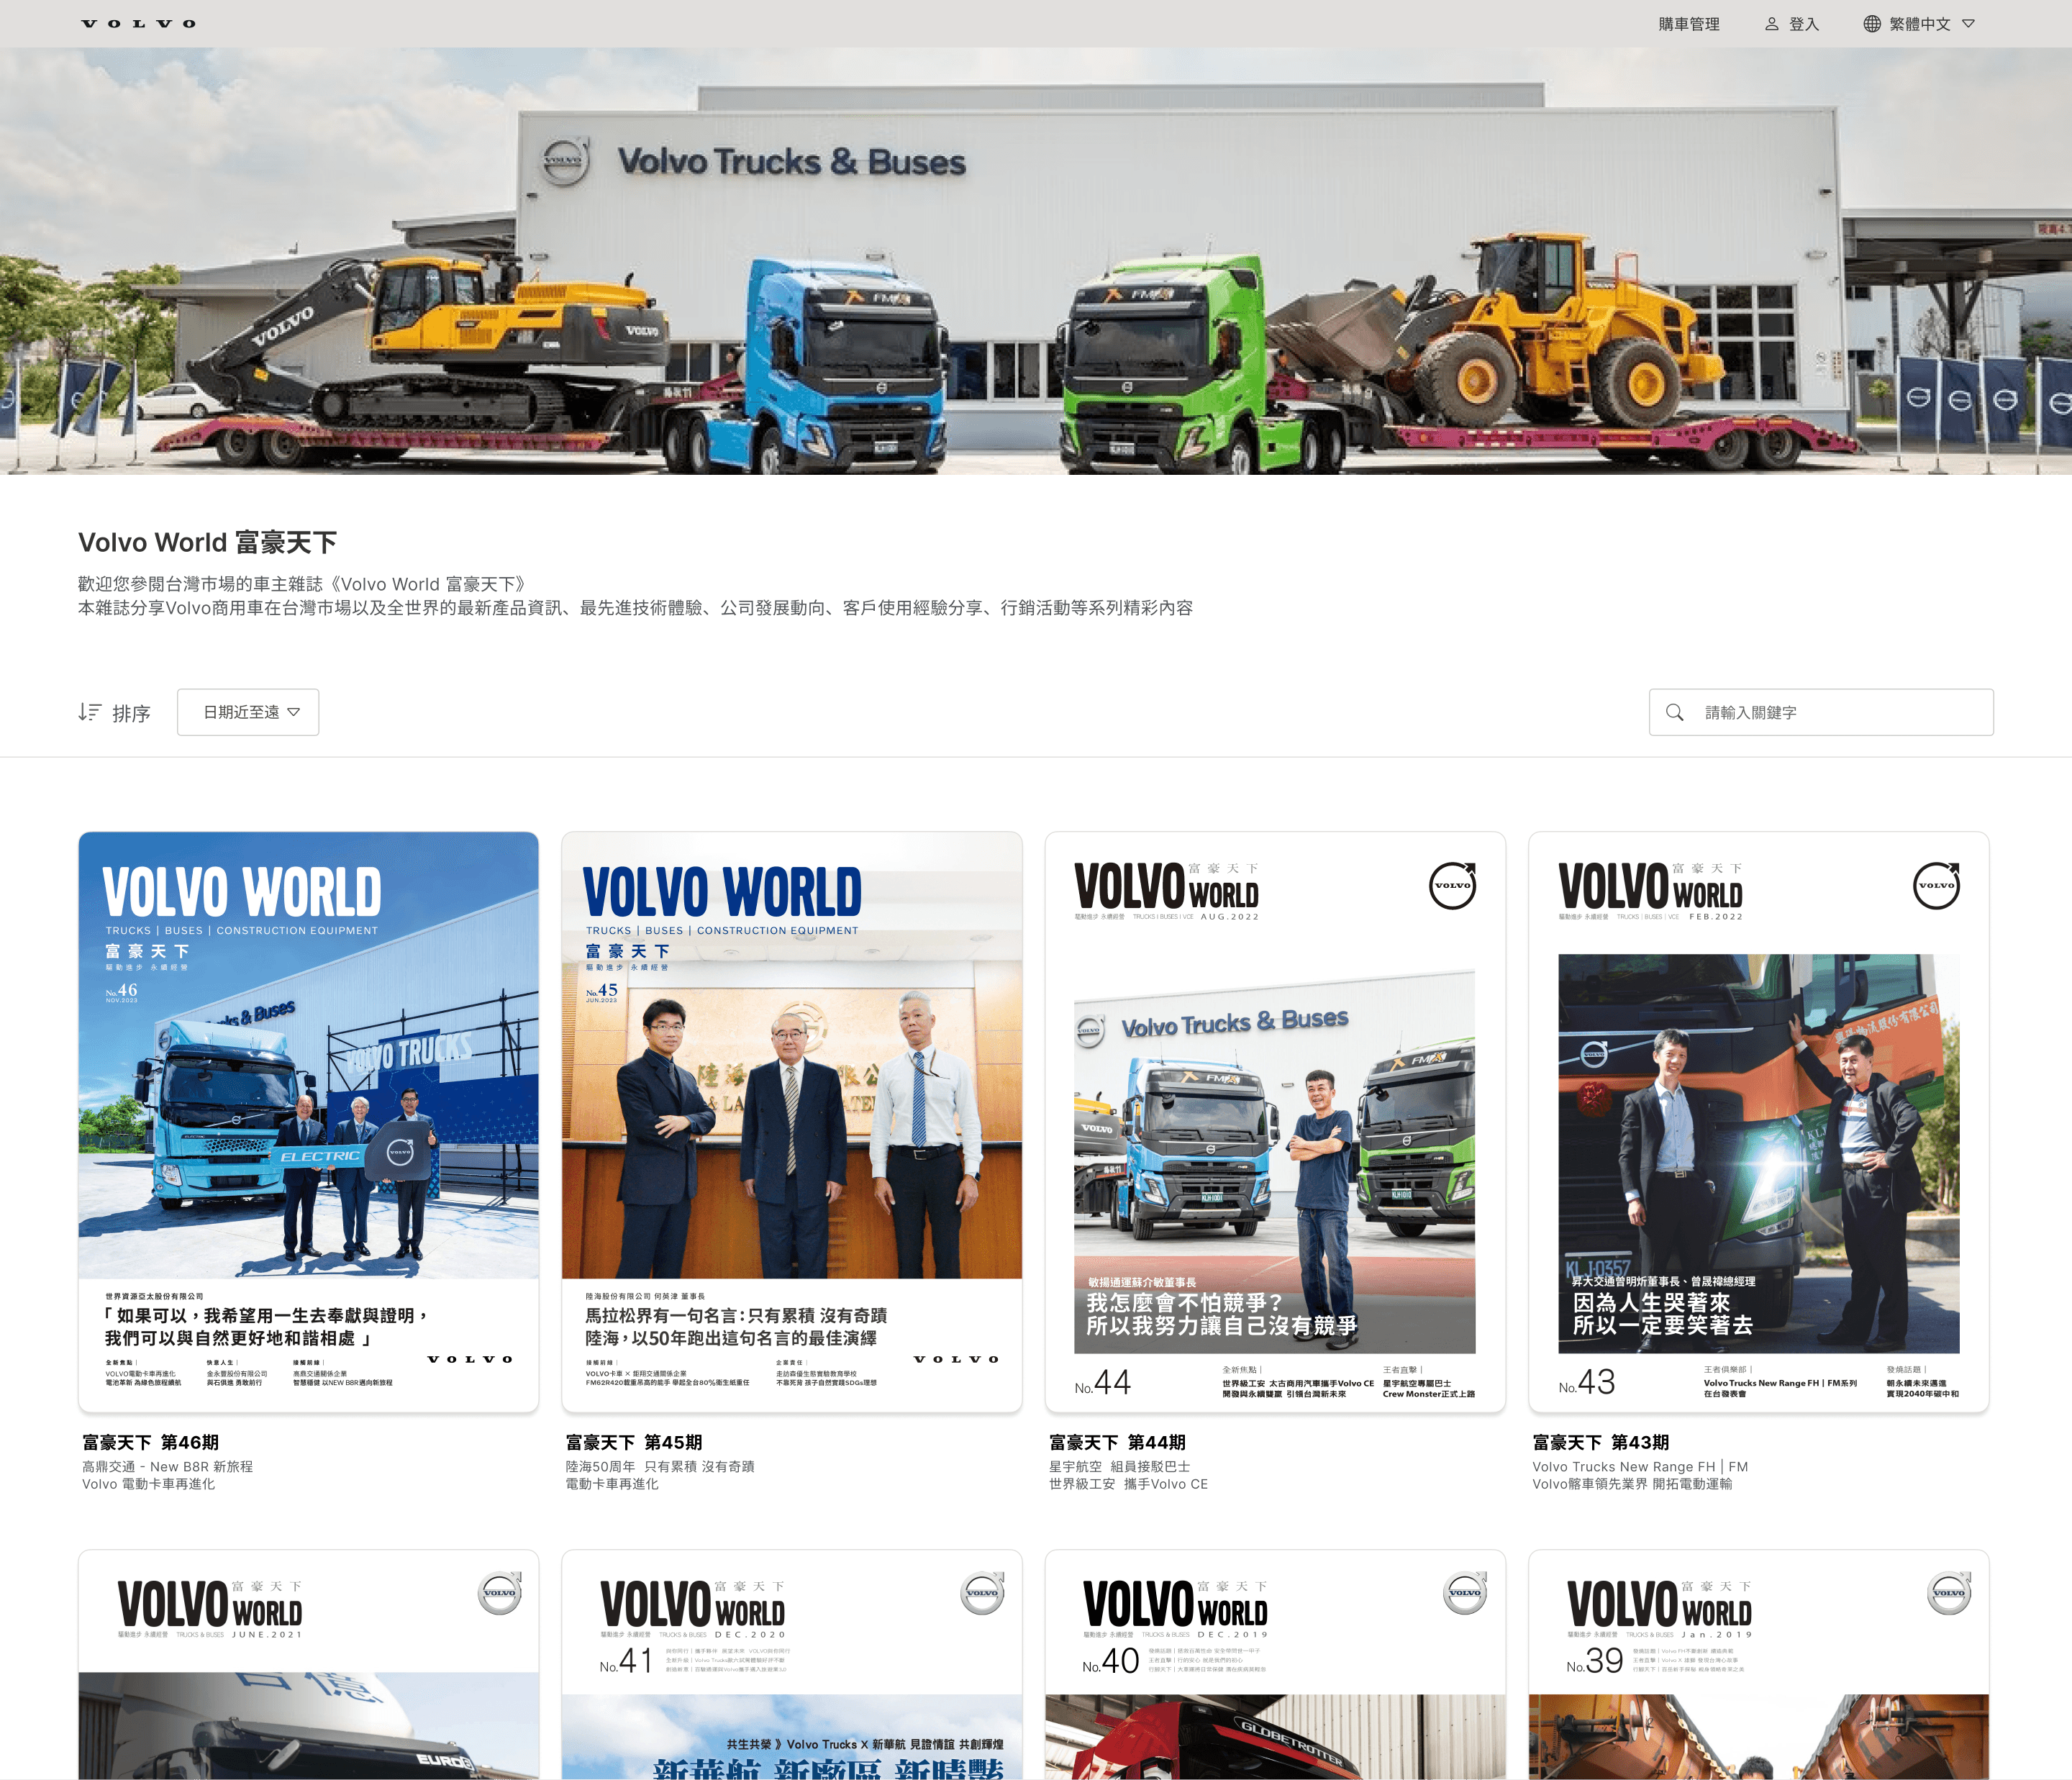The image size is (2072, 1780).
Task: Click the 高鼎交通 - New B8R 新旅程 description
Action: [x=167, y=1466]
